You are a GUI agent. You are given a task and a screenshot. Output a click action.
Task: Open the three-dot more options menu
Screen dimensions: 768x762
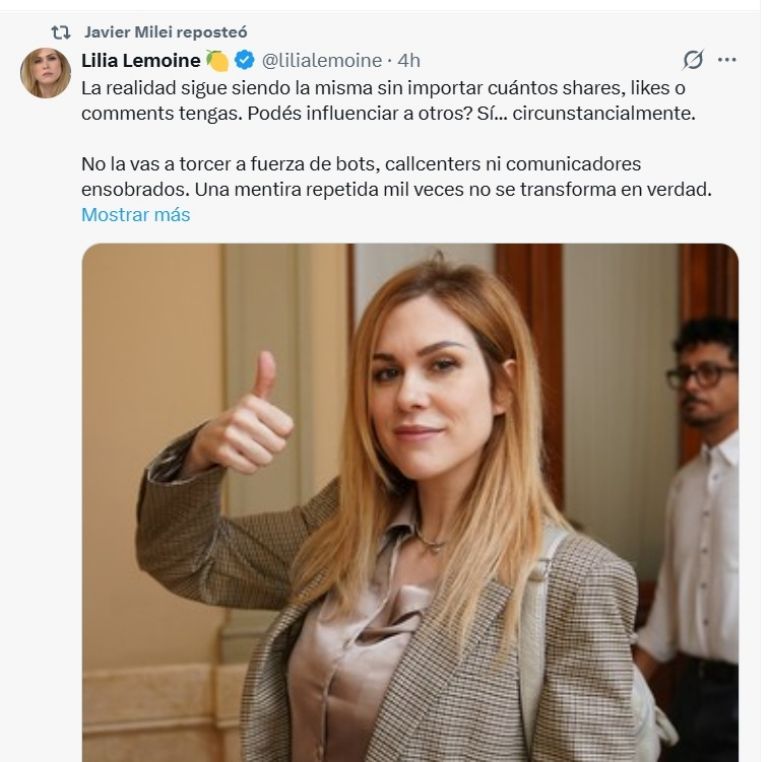(727, 60)
